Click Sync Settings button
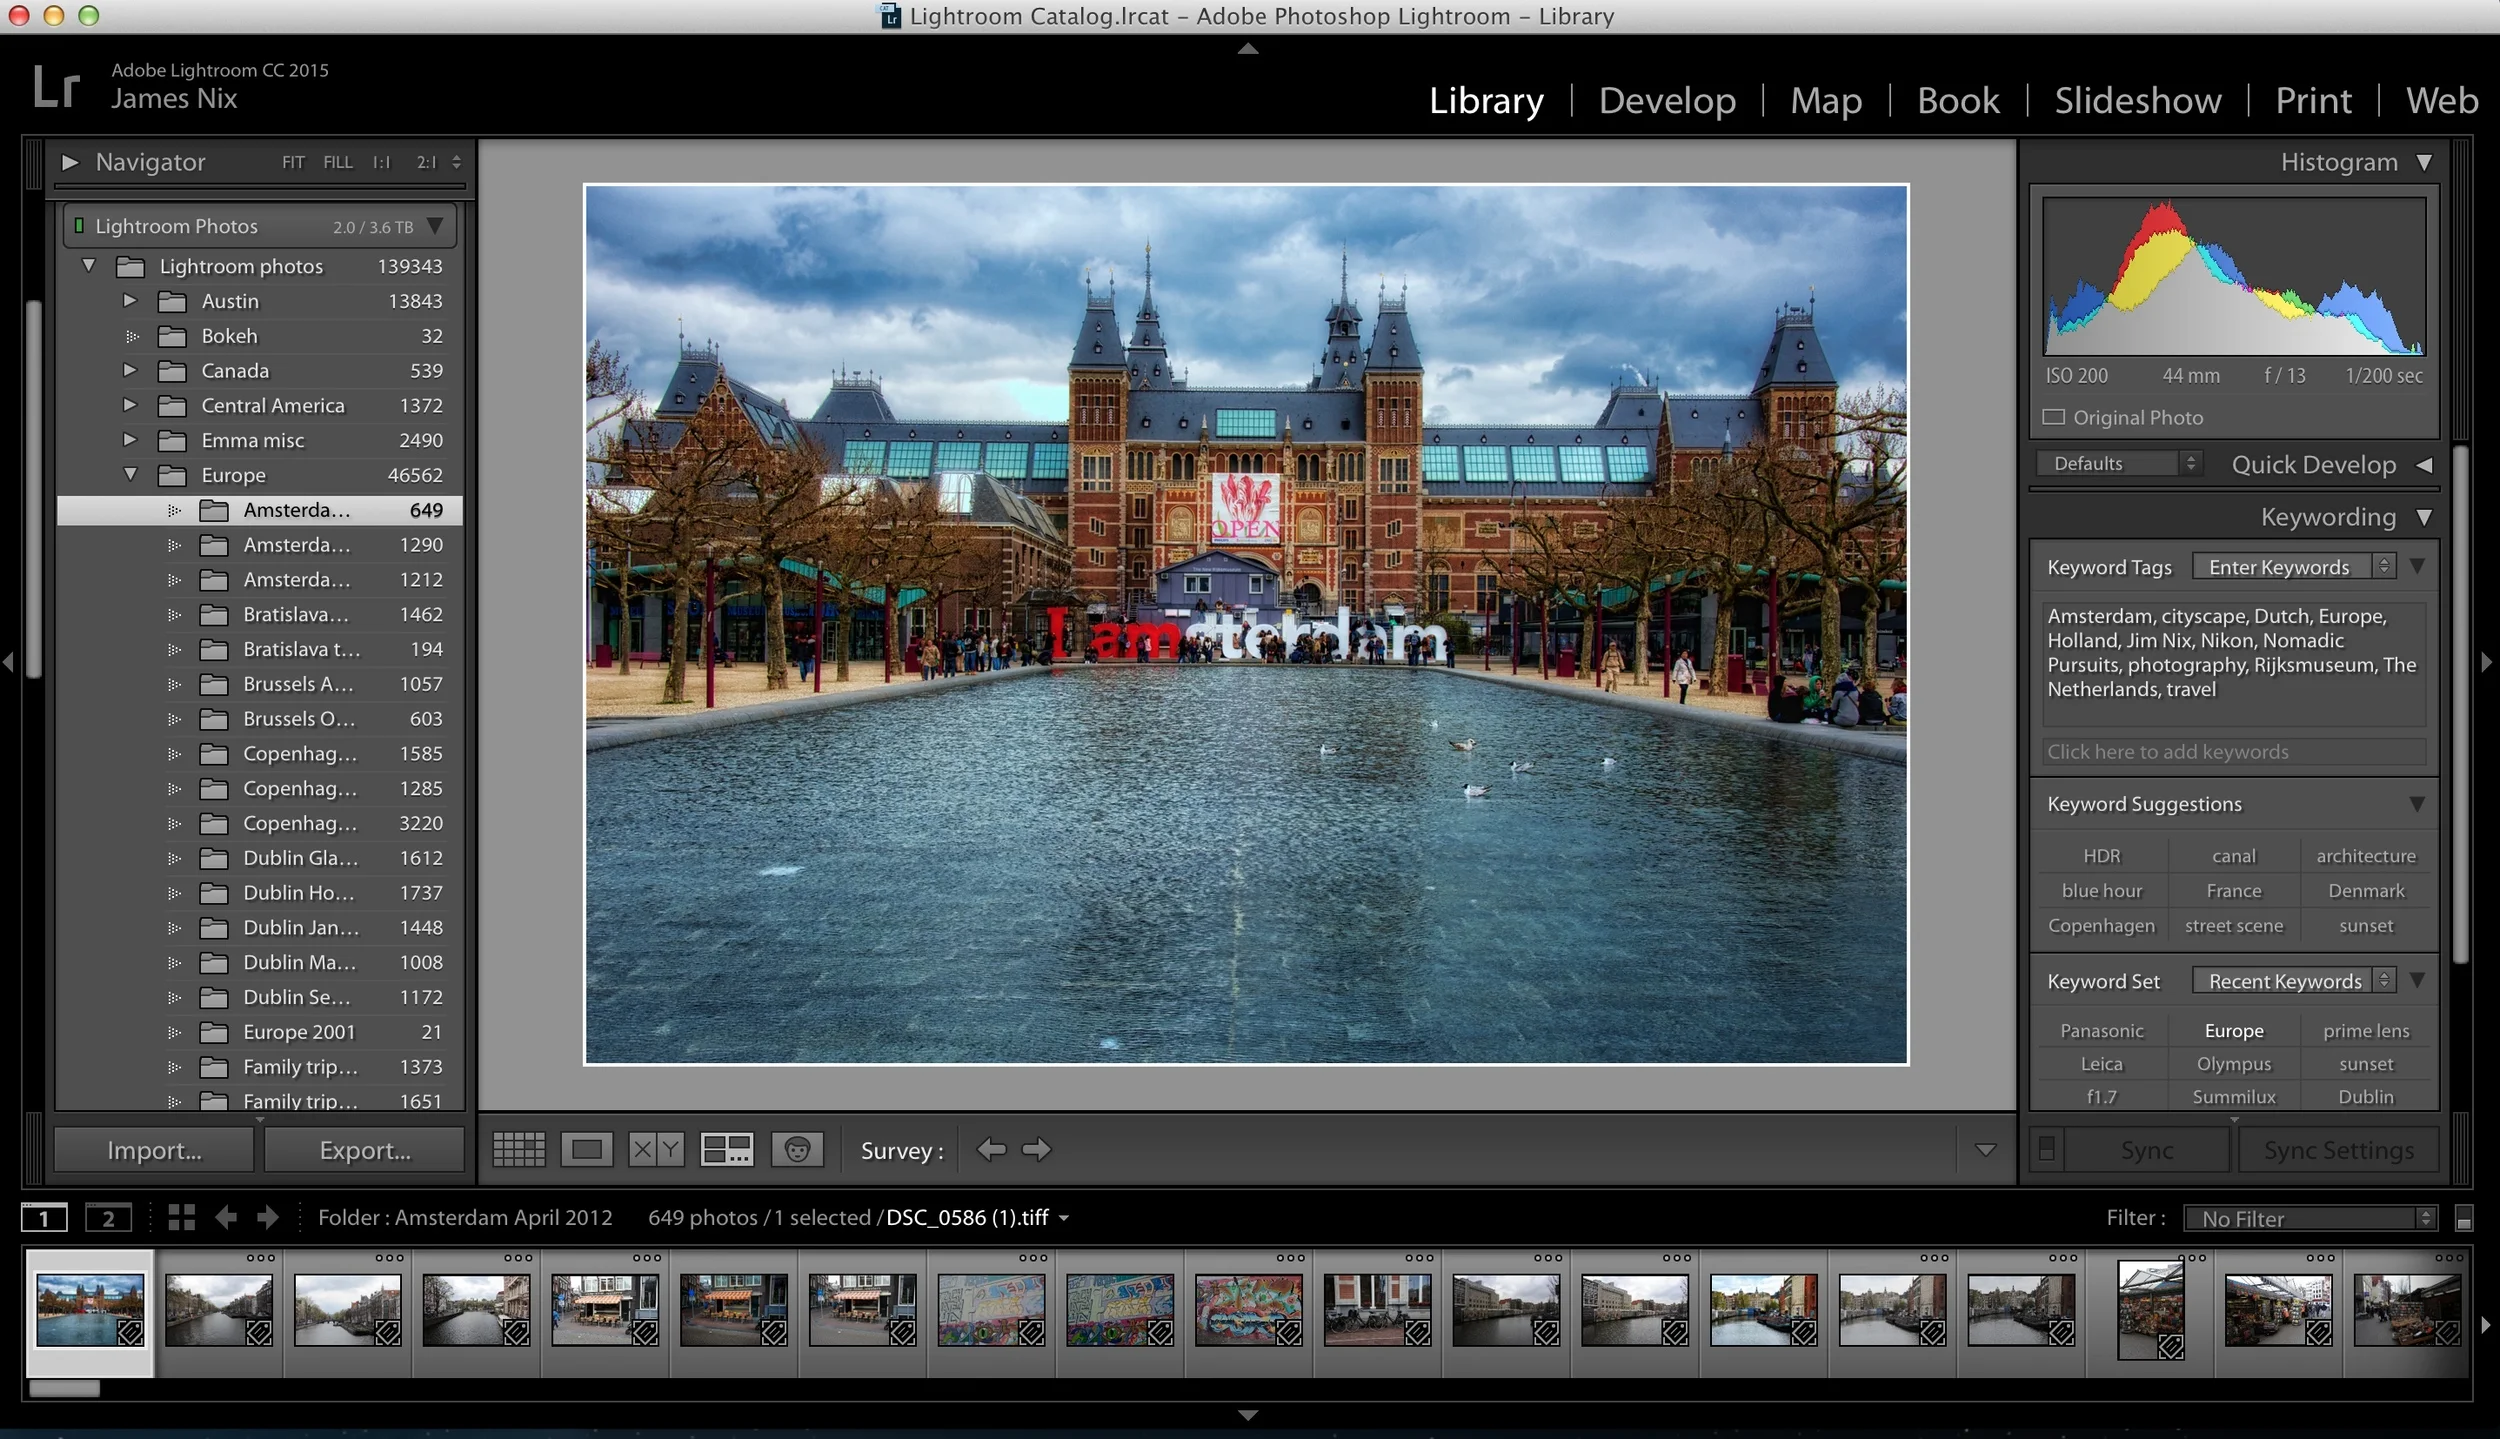This screenshot has width=2500, height=1439. coord(2339,1150)
